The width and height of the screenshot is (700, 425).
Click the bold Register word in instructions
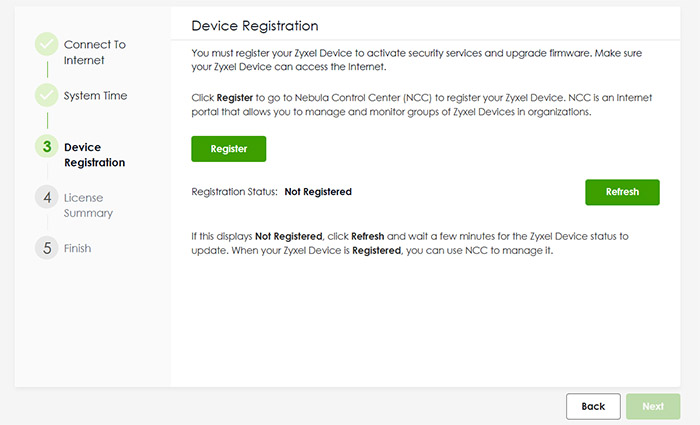pos(235,98)
